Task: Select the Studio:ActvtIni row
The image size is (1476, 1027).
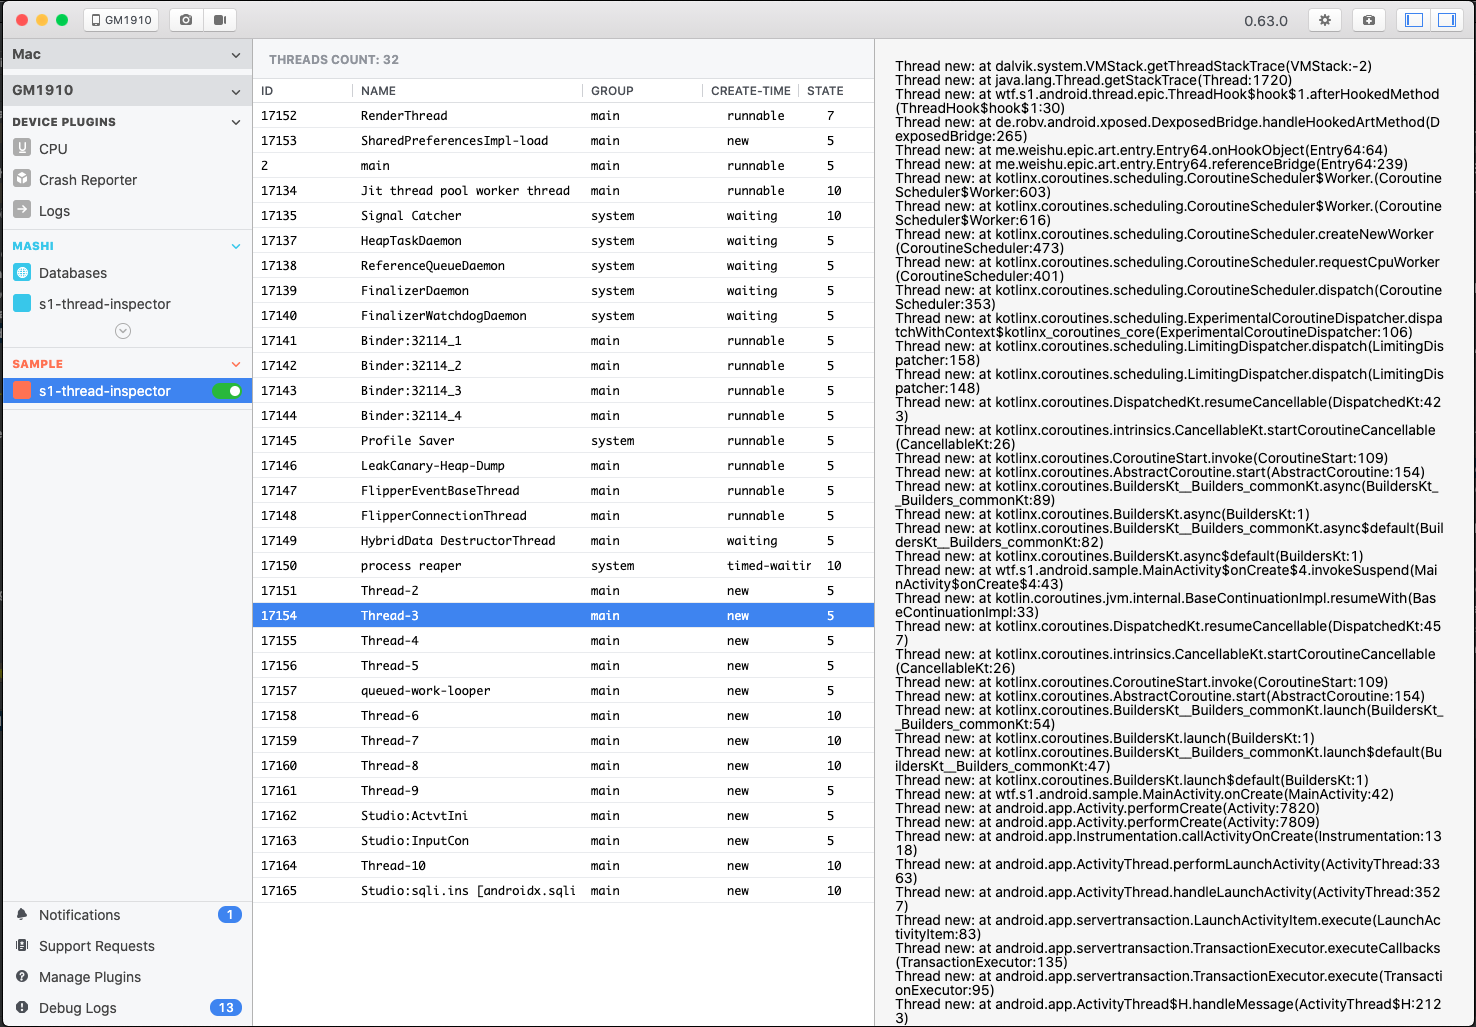Action: pos(563,816)
